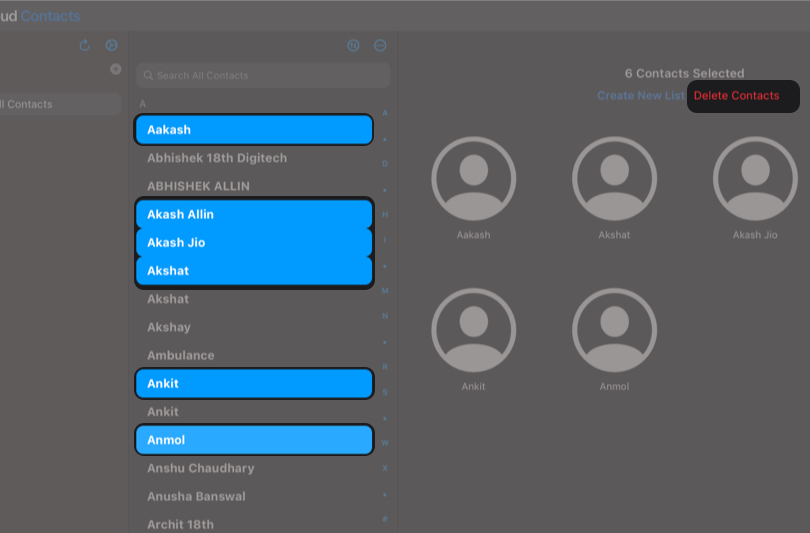Select the highlighted Ankit contact row
Viewport: 810px width, 533px height.
[254, 384]
